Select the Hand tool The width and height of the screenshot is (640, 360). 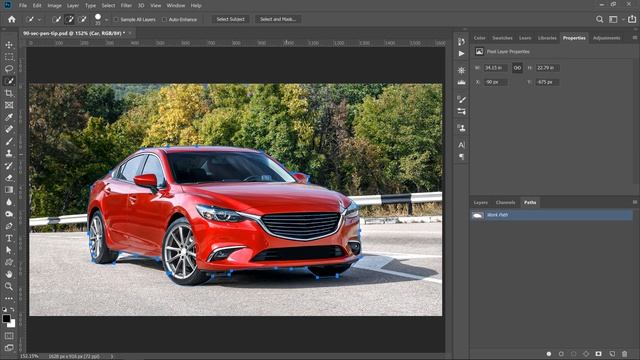click(x=9, y=274)
